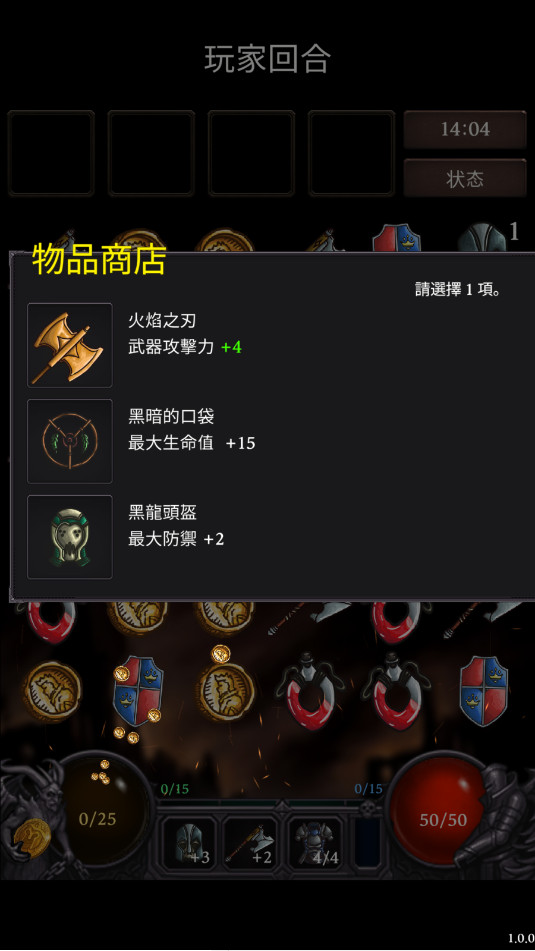Tap the bottom-right shield tile
The image size is (535, 951).
483,690
